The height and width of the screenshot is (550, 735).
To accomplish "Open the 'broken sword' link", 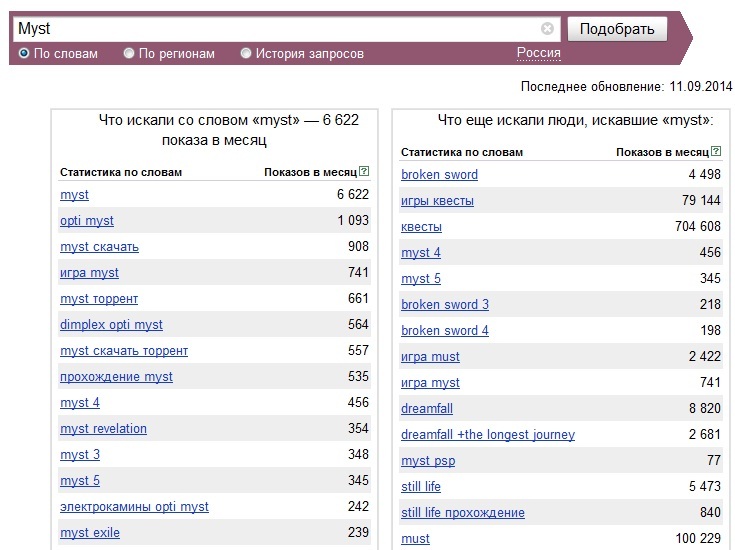I will point(440,174).
